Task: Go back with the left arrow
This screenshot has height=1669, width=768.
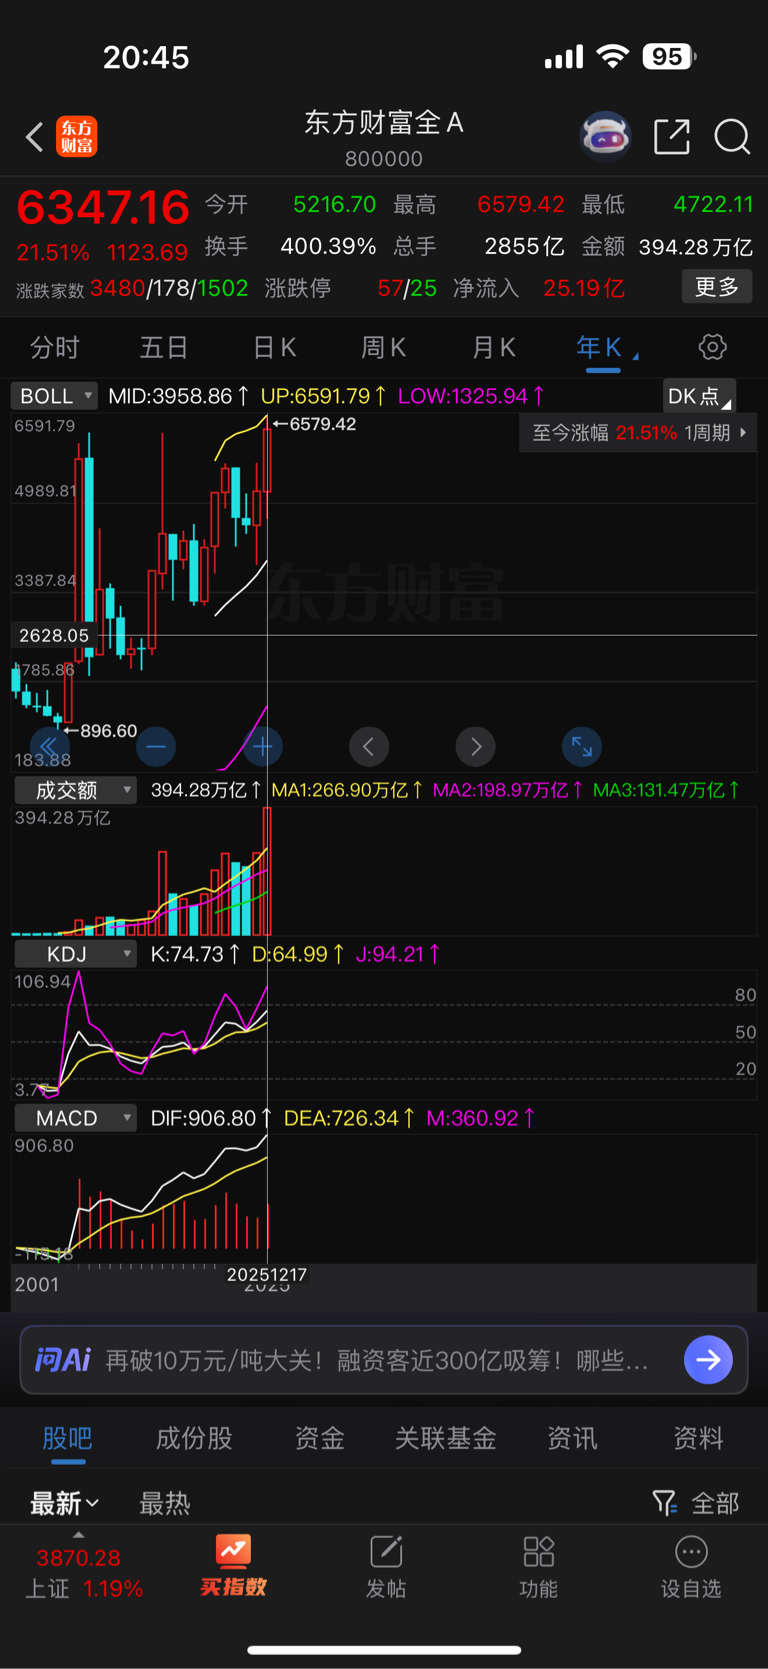Action: (x=34, y=137)
